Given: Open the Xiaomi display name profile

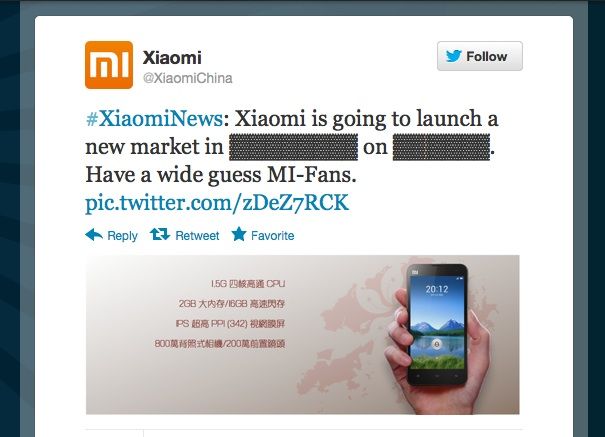Looking at the screenshot, I should click(172, 58).
